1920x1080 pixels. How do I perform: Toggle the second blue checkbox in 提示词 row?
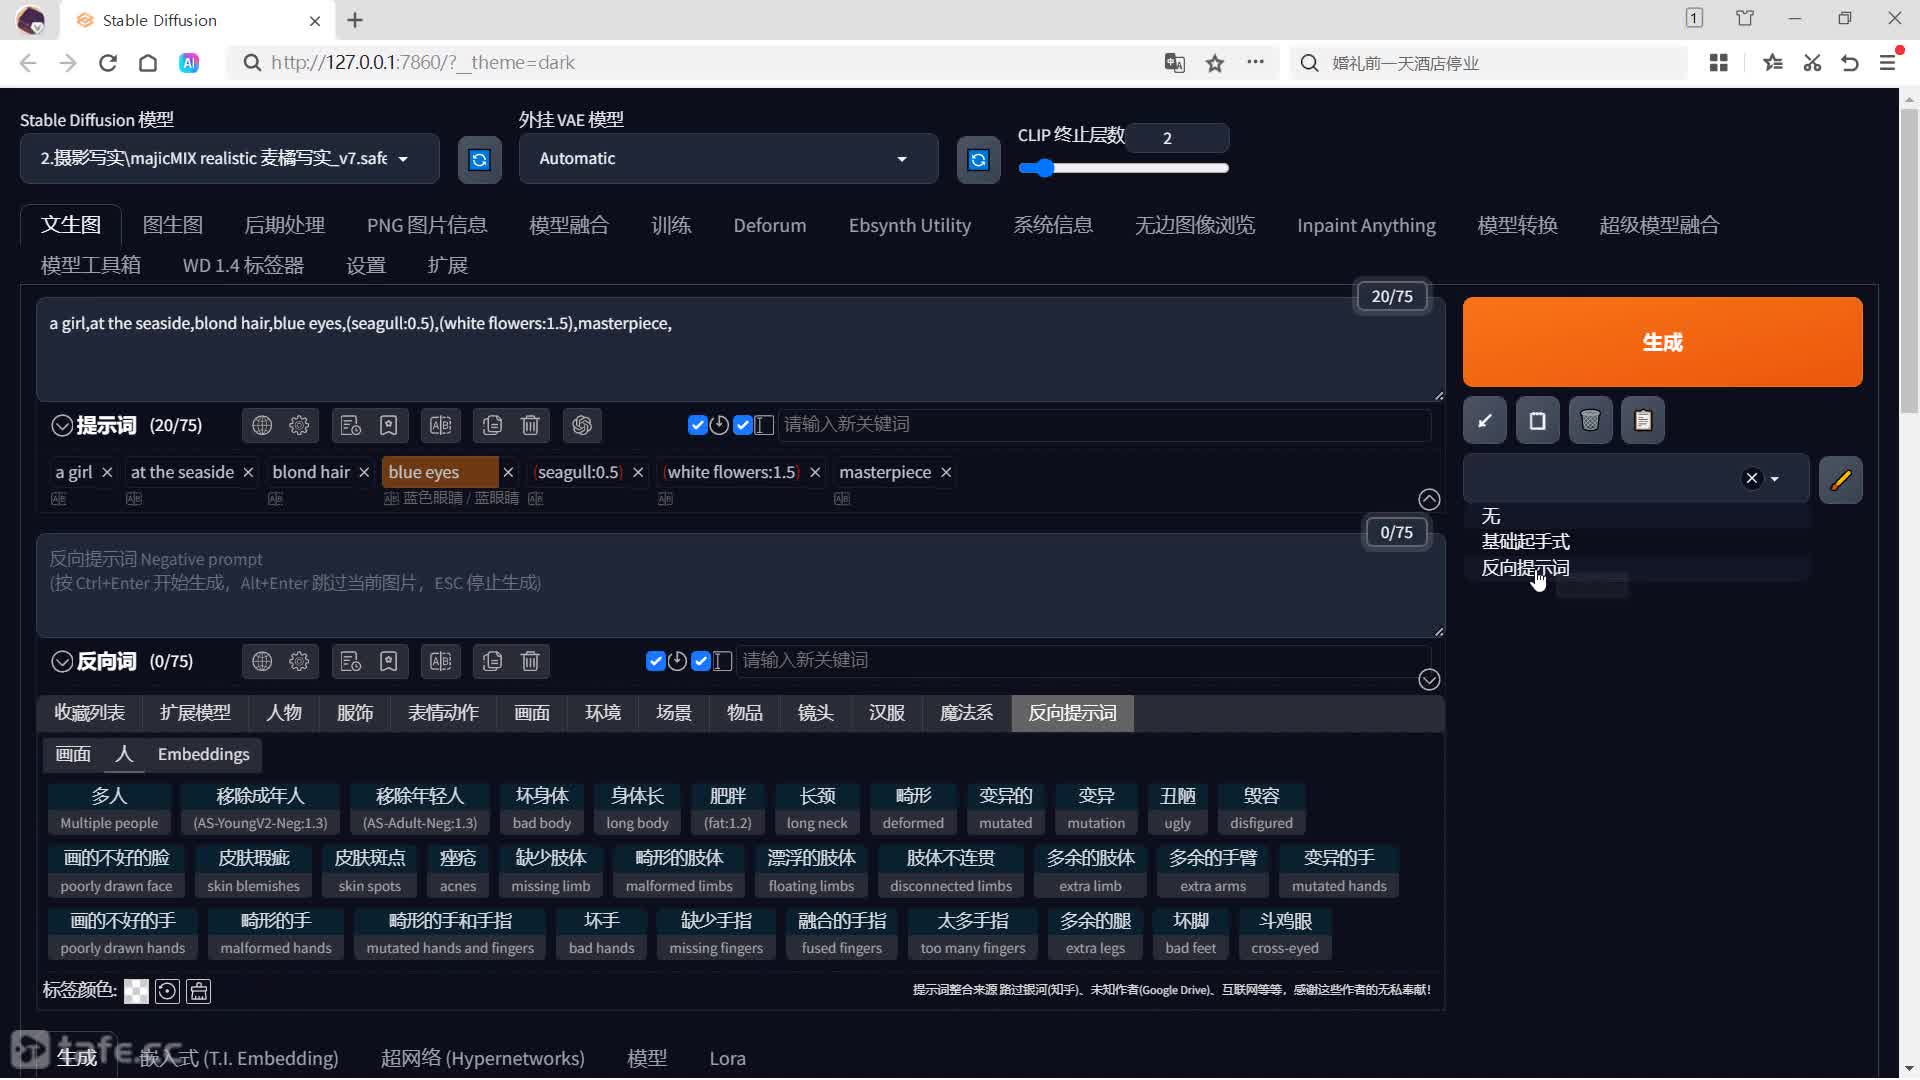point(743,425)
